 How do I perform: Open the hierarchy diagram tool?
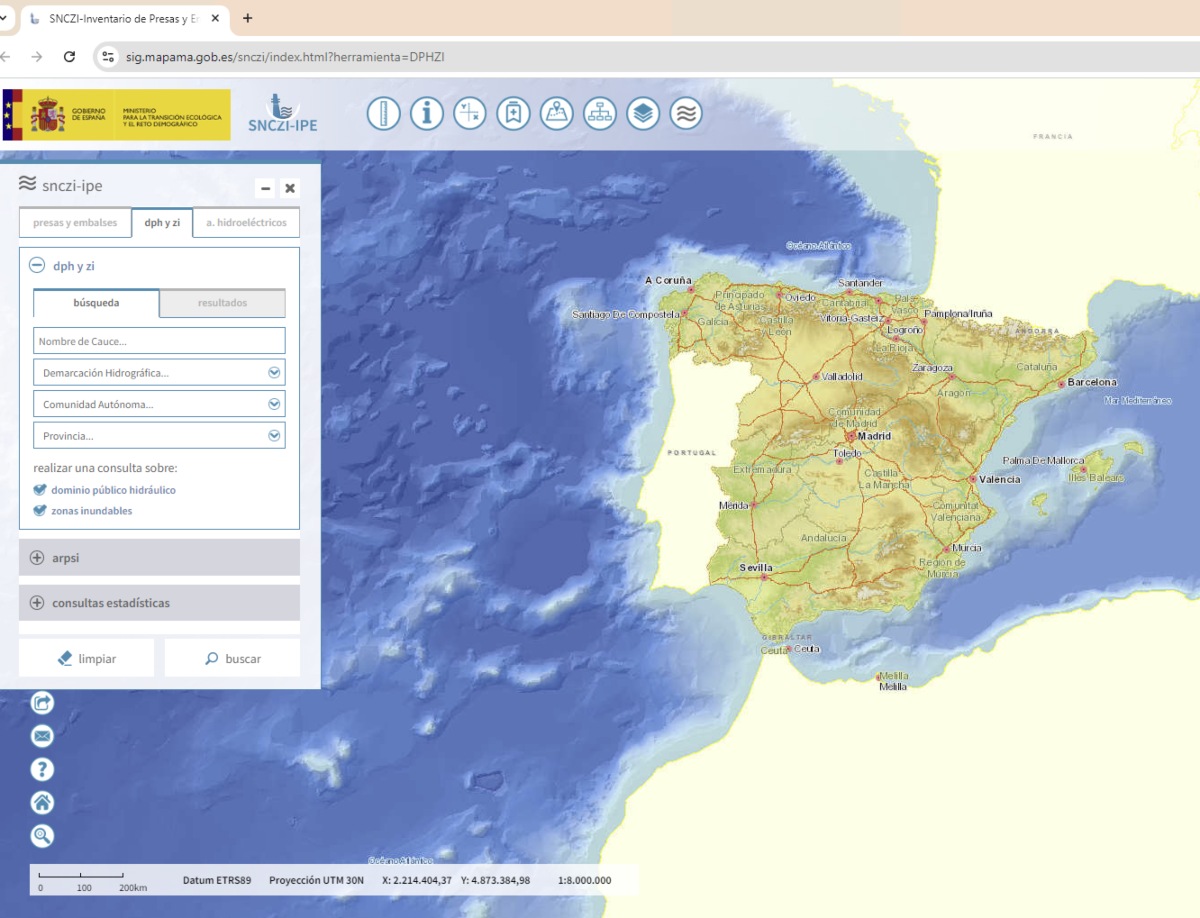[x=600, y=114]
